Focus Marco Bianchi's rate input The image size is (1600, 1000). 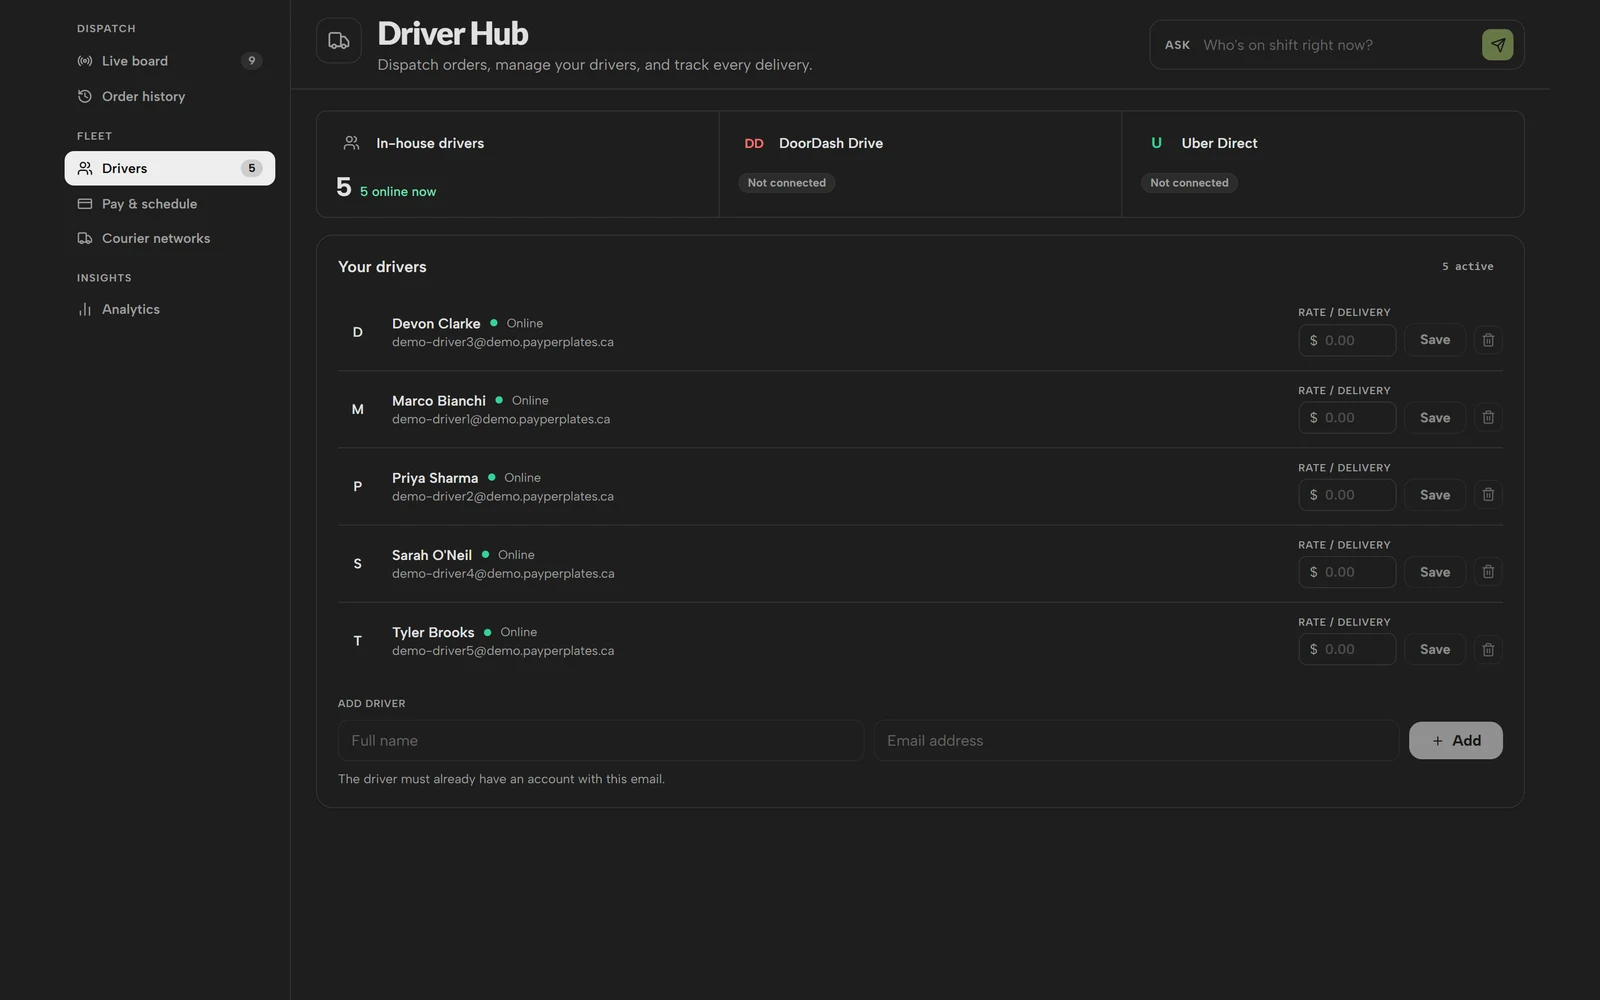pyautogui.click(x=1347, y=417)
